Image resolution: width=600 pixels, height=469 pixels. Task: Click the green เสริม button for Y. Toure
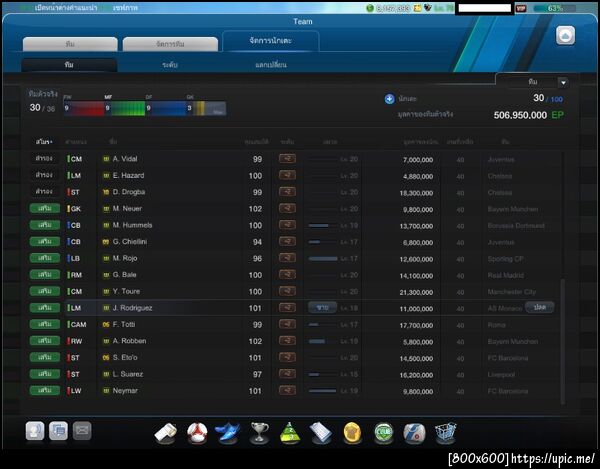pyautogui.click(x=45, y=291)
